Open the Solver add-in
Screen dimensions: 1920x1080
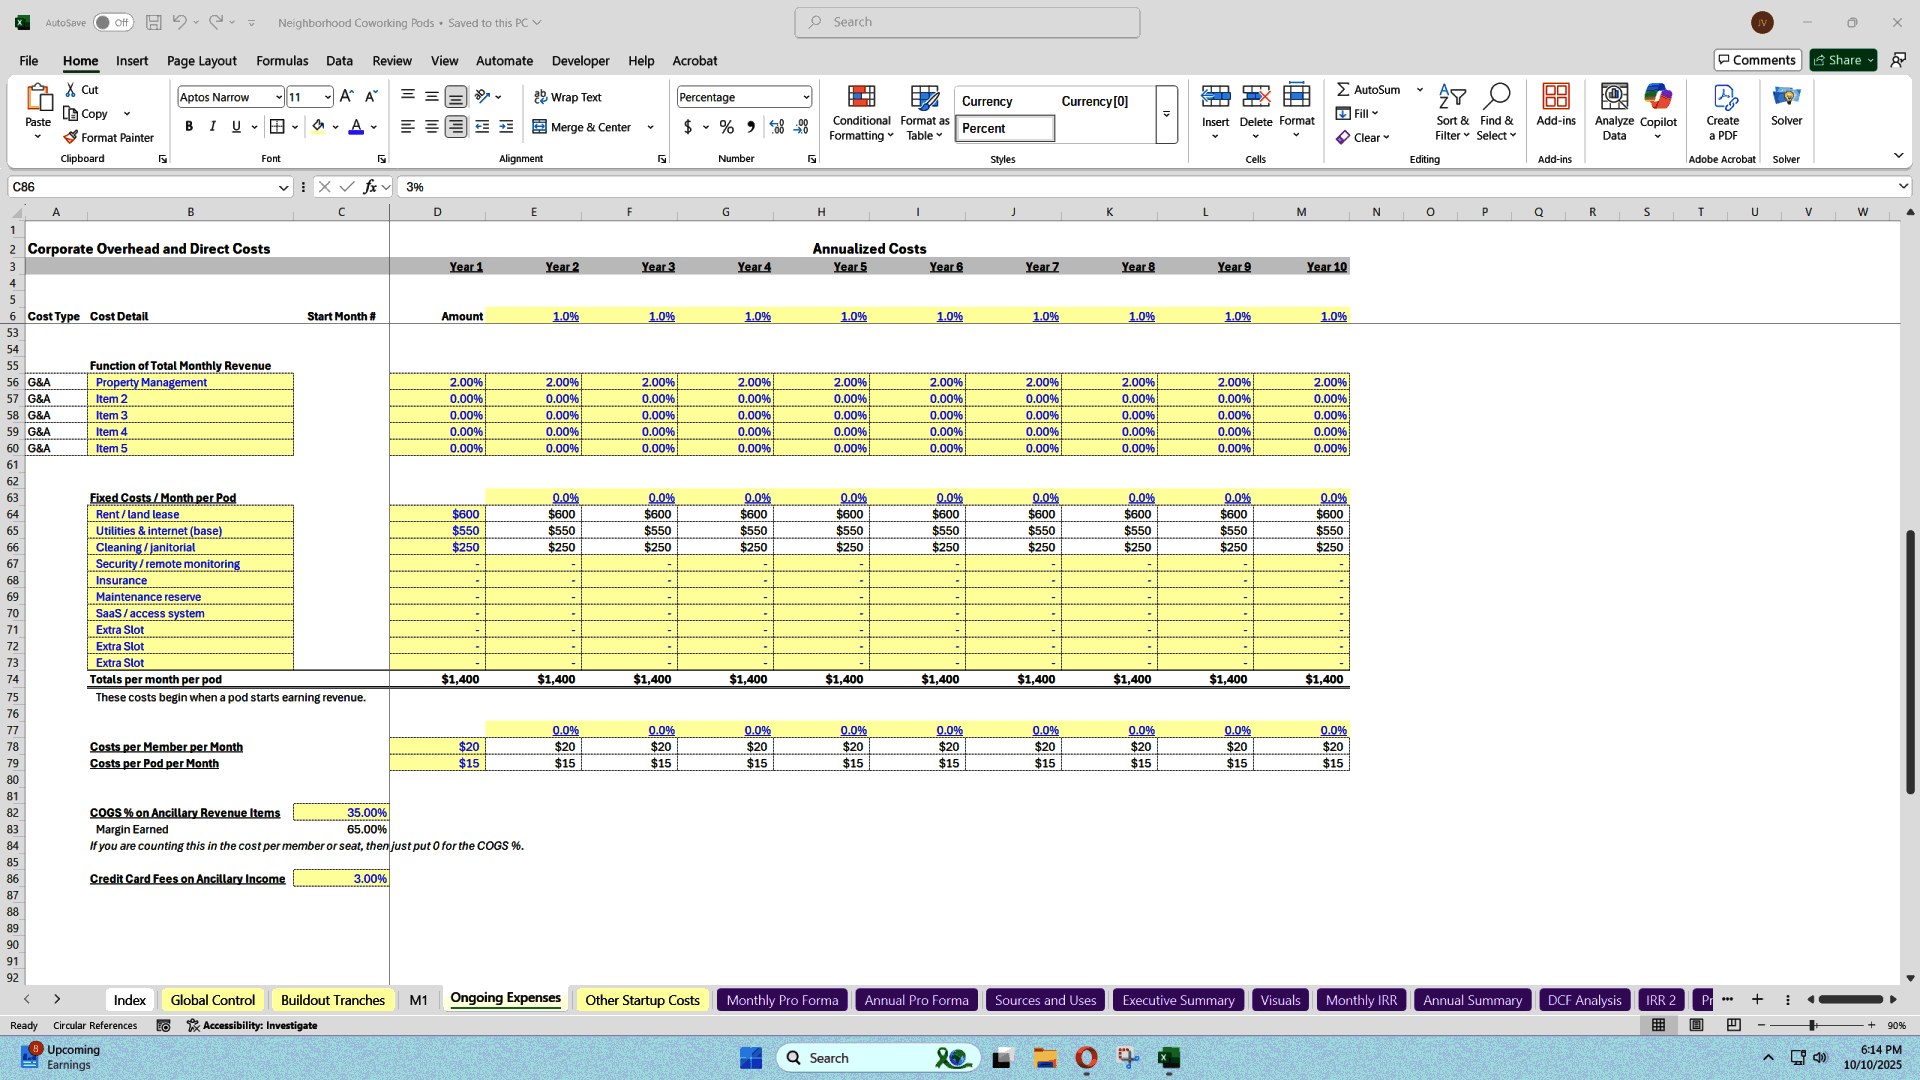1786,106
